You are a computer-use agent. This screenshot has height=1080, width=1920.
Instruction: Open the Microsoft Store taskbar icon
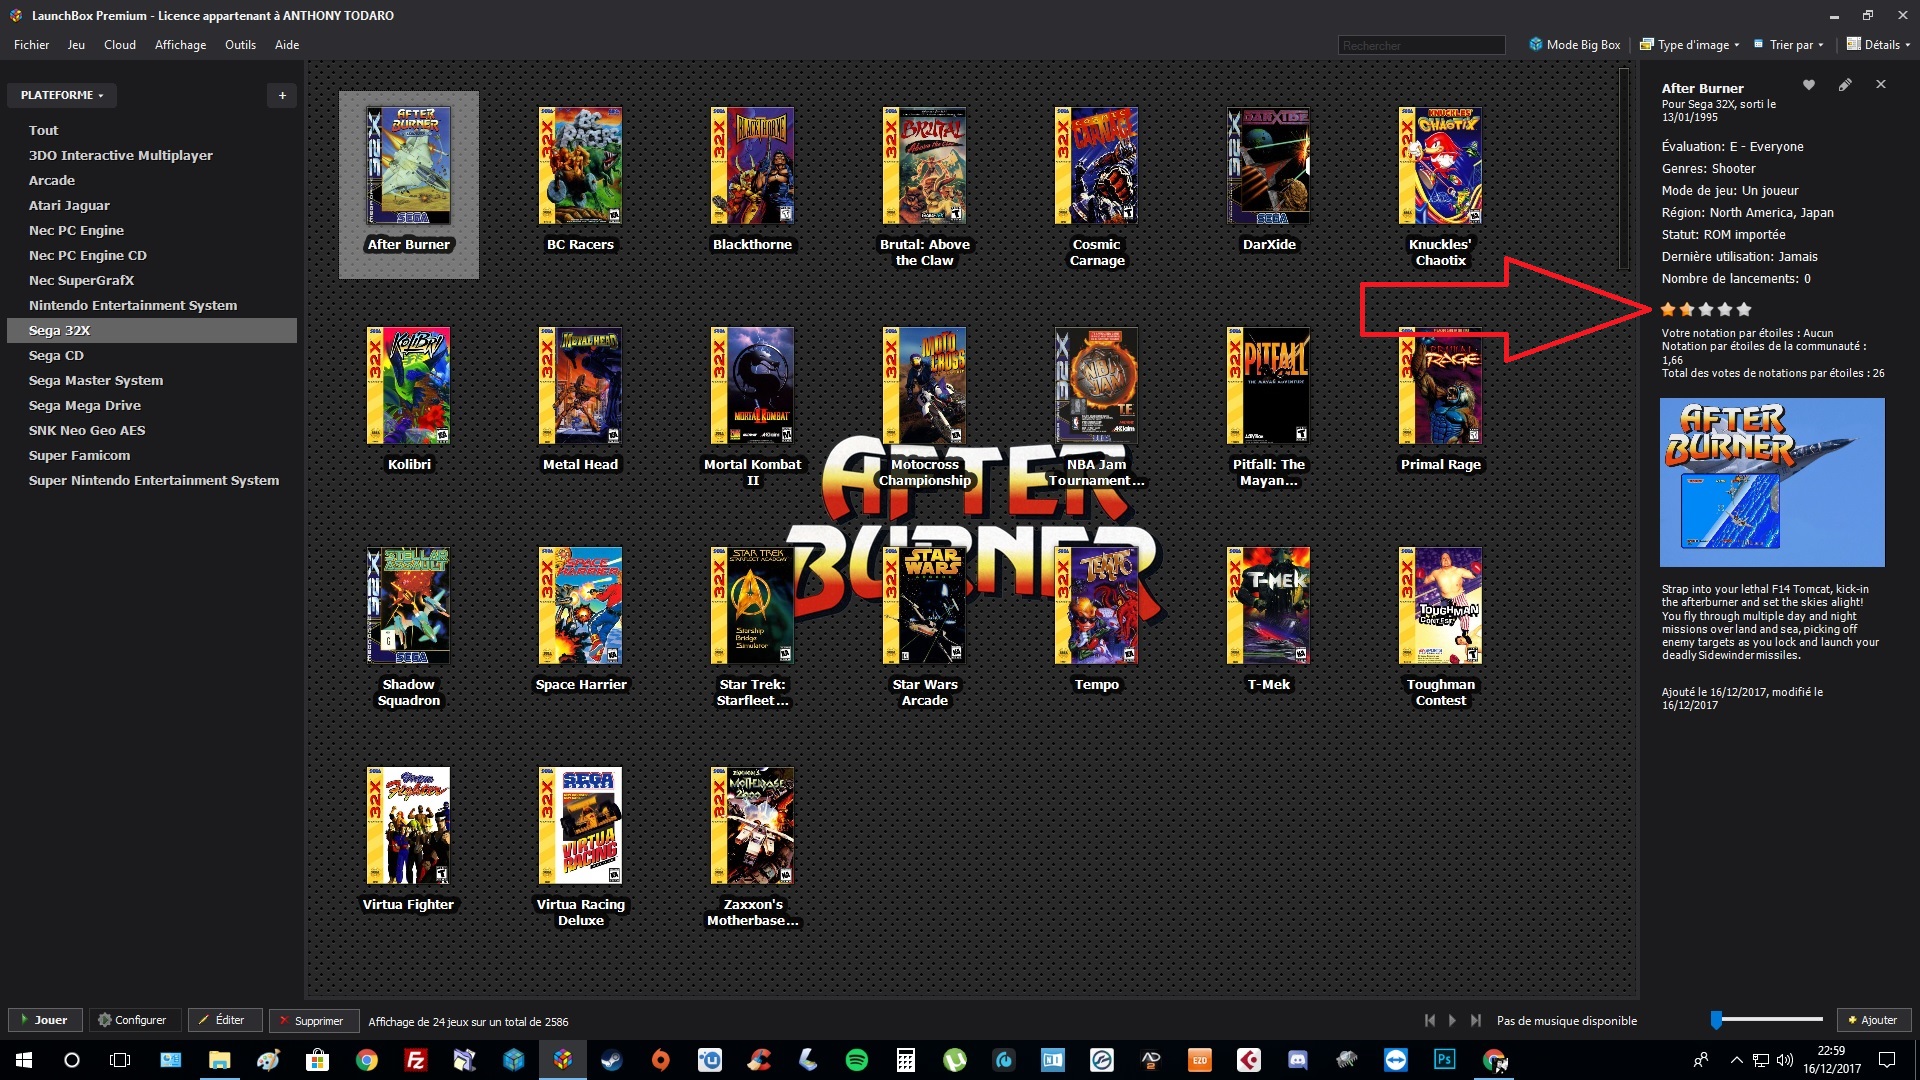coord(317,1060)
